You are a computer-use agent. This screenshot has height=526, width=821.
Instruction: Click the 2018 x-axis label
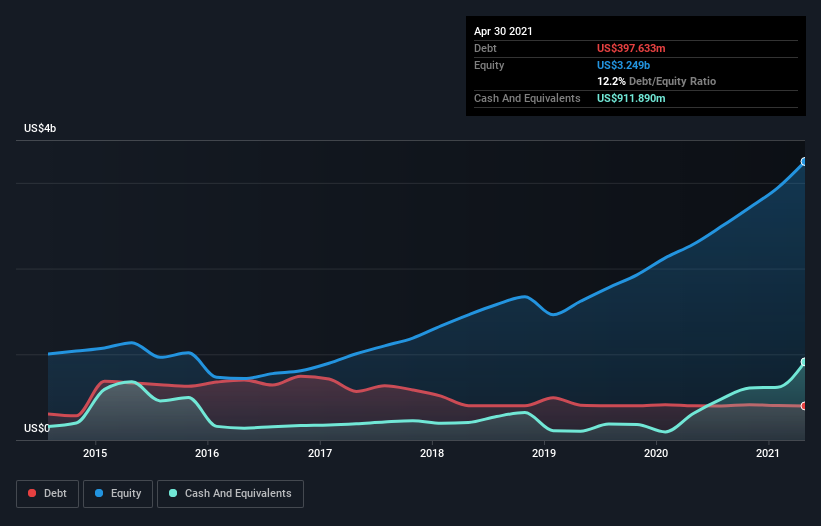tap(432, 453)
